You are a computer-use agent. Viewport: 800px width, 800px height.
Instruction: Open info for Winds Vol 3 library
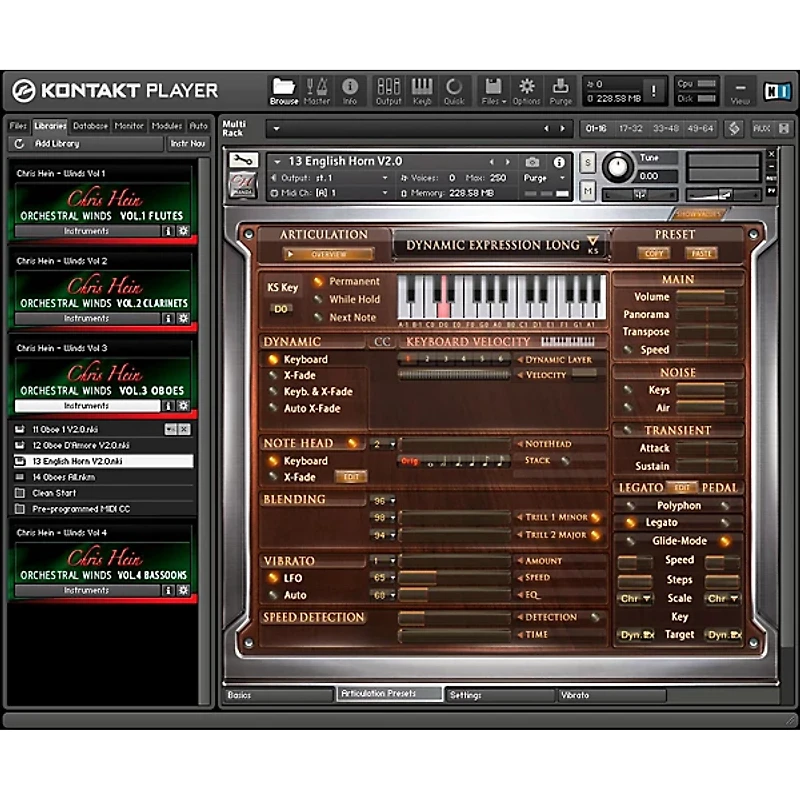[x=167, y=406]
